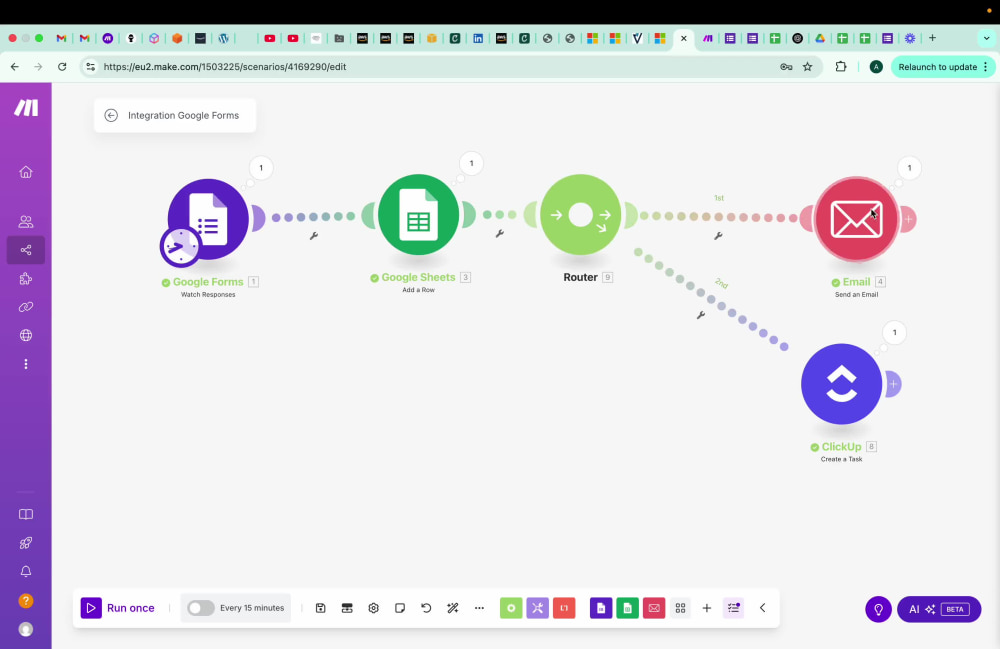
Task: Open More three-dots in left sidebar
Action: click(x=26, y=364)
